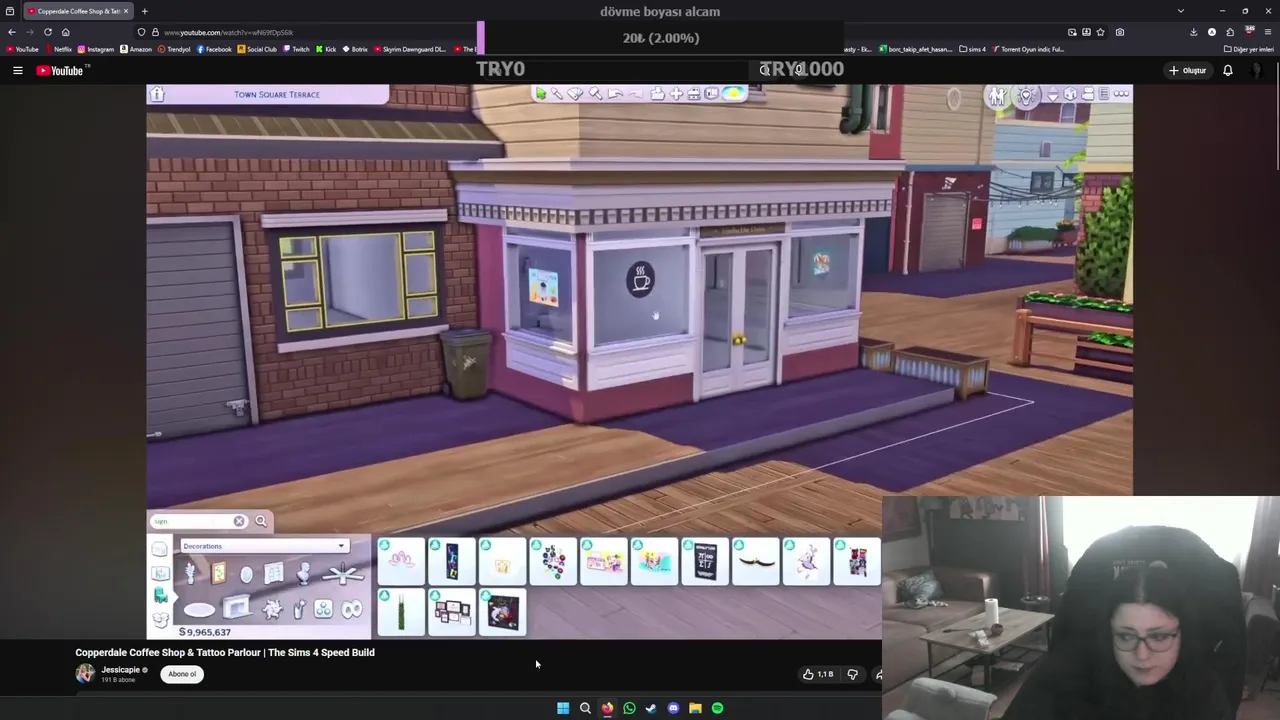Image resolution: width=1280 pixels, height=720 pixels.
Task: Select the objects by function sofa tab
Action: tap(160, 596)
